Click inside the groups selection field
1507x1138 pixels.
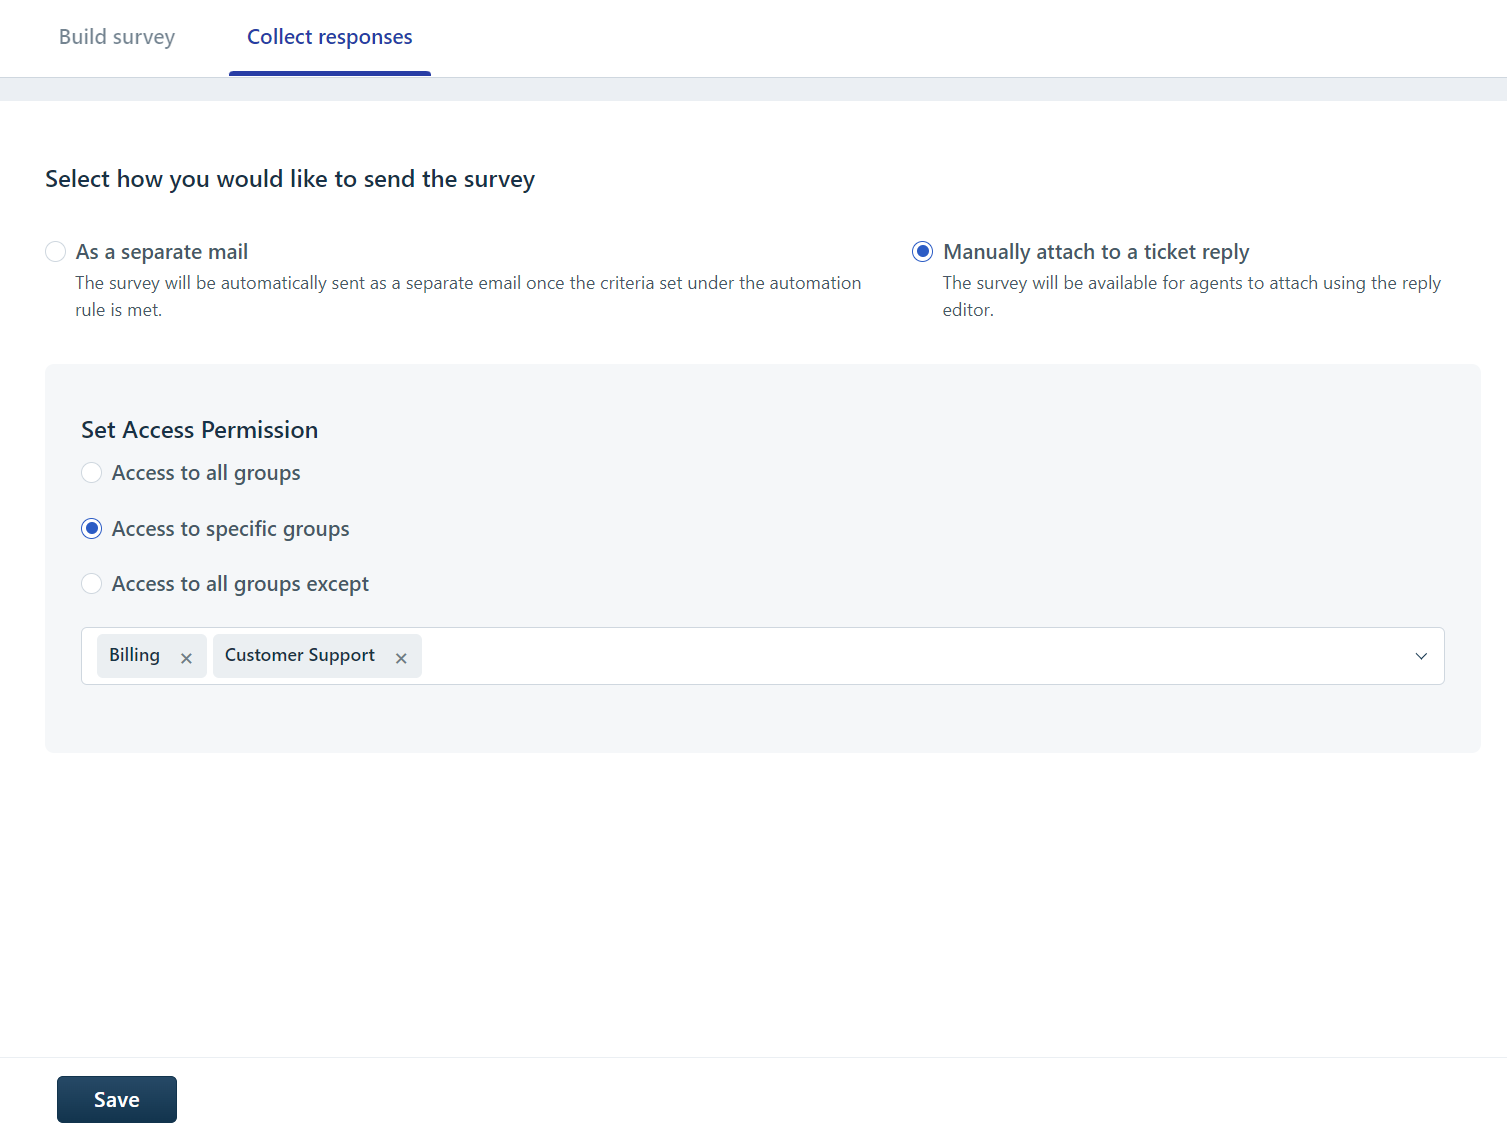tap(763, 656)
